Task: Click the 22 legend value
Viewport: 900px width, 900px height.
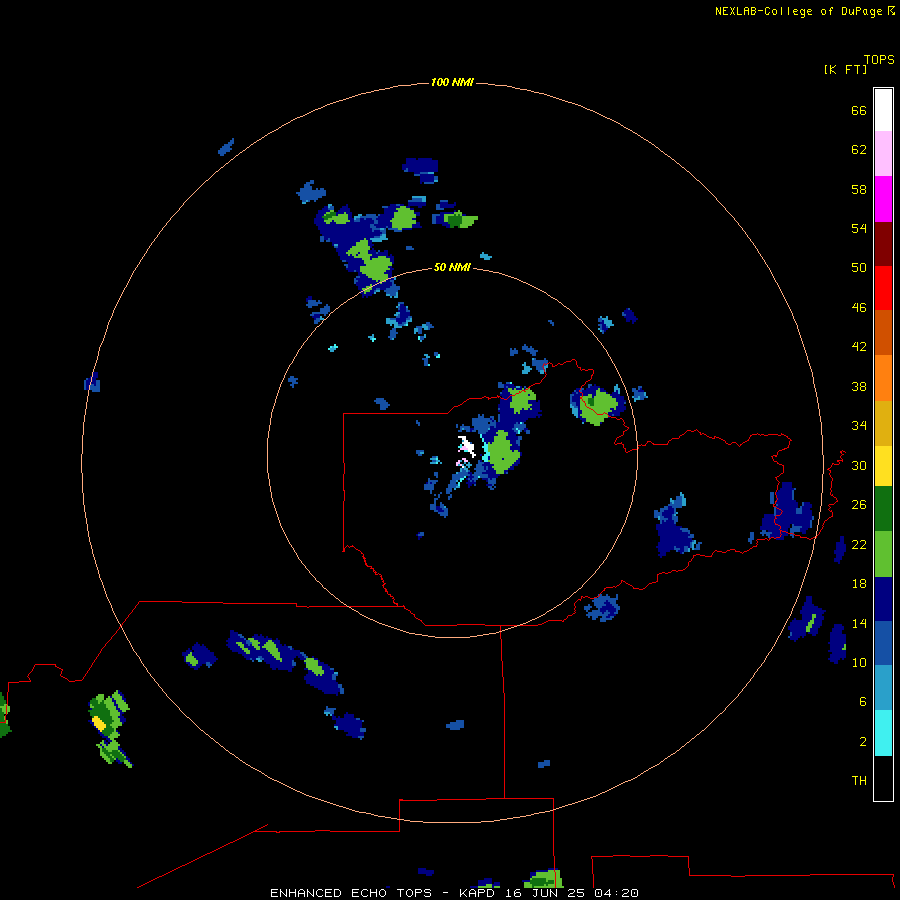Action: pos(859,544)
